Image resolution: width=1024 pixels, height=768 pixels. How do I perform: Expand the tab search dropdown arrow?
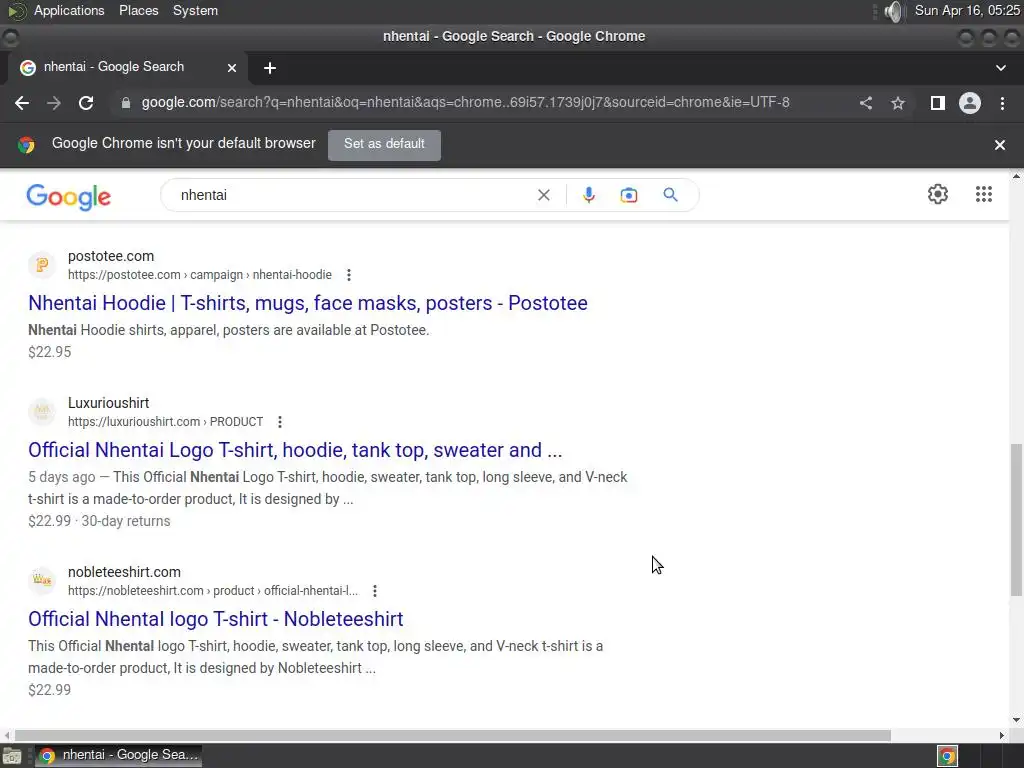pyautogui.click(x=1000, y=68)
